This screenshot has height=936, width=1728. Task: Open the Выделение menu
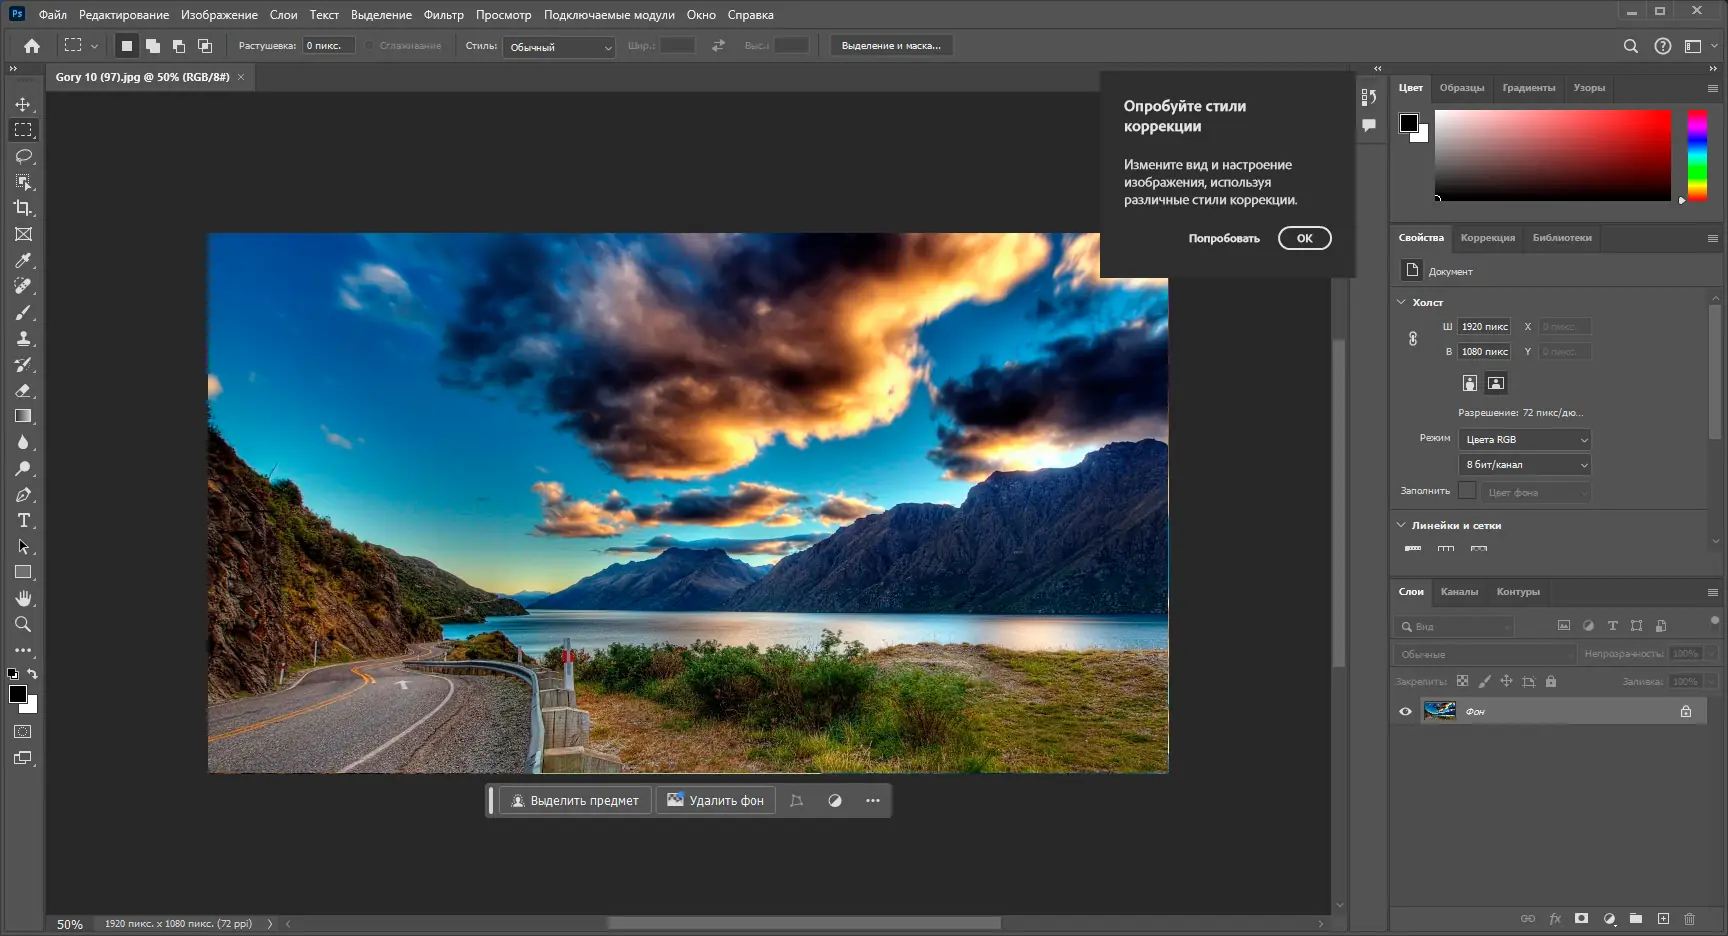(x=381, y=15)
